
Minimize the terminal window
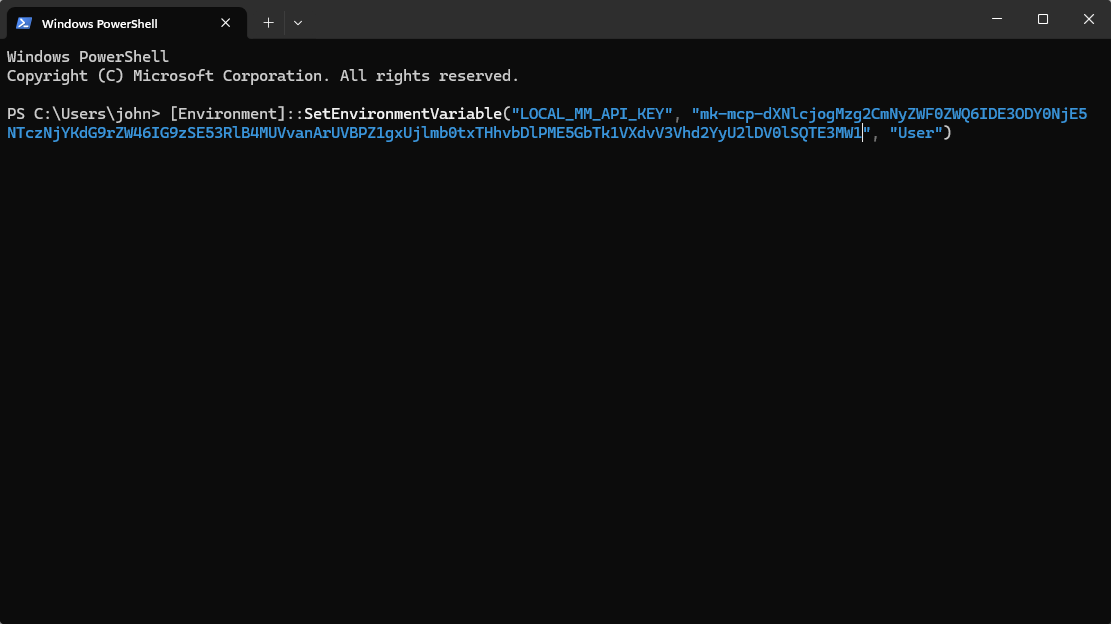pos(997,19)
